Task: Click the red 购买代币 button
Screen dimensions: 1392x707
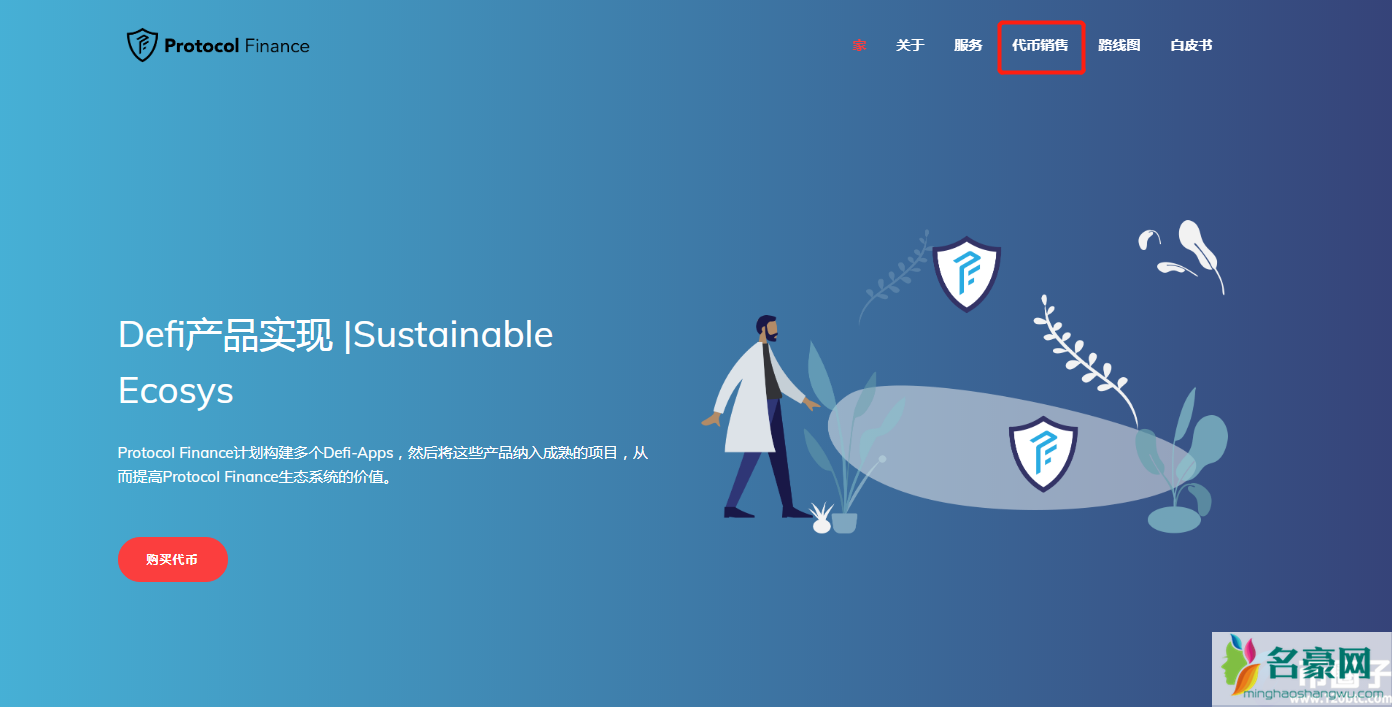Action: (x=173, y=560)
